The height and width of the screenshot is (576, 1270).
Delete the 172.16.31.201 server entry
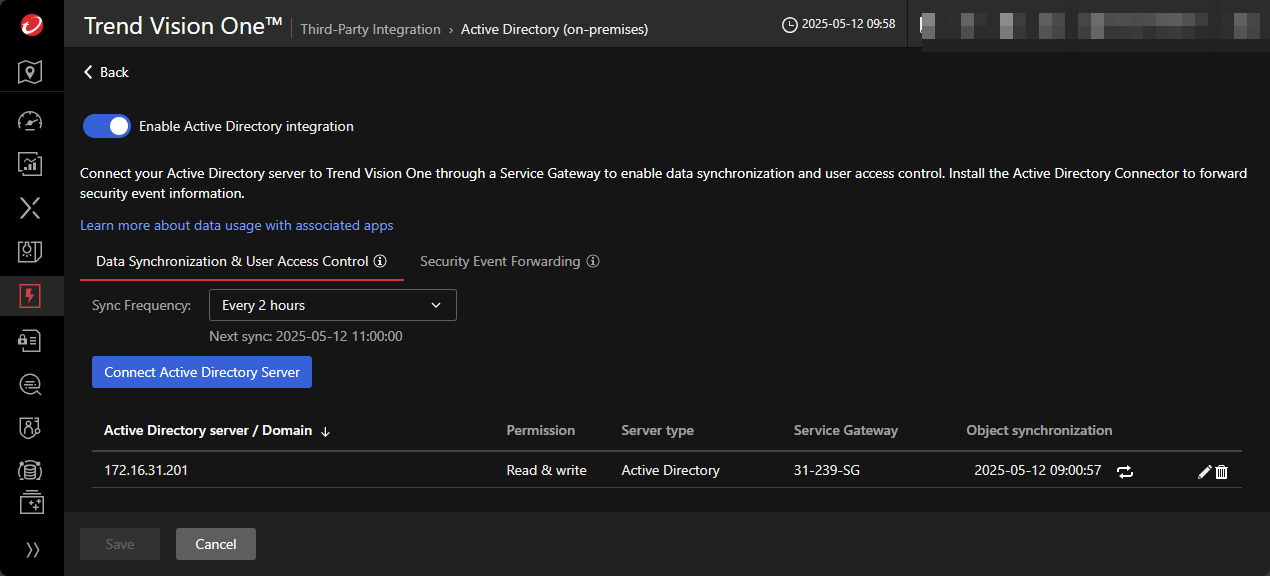point(1221,472)
